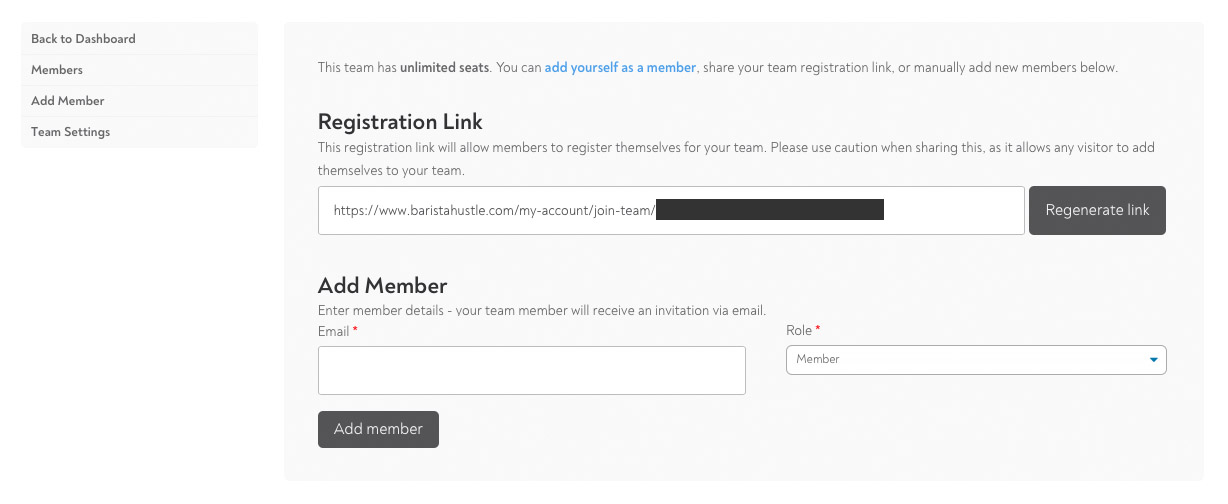Click the 'Enter member details' helper text
This screenshot has height=504, width=1228.
pyautogui.click(x=549, y=311)
